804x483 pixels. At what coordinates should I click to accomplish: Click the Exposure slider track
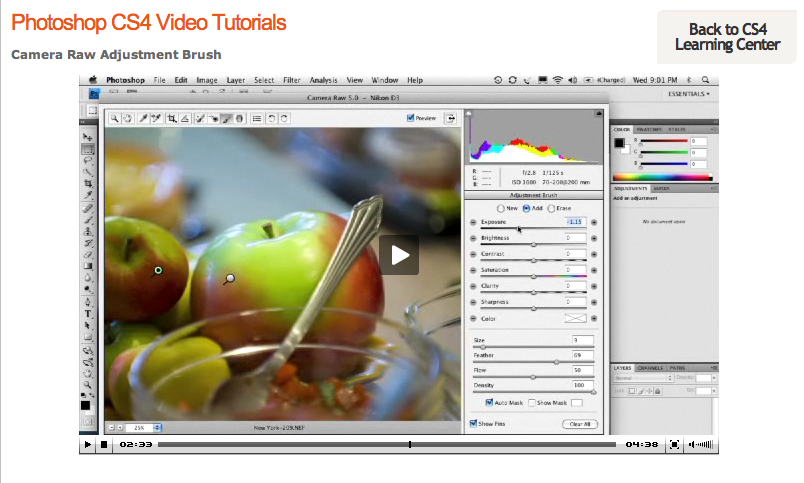coord(533,228)
